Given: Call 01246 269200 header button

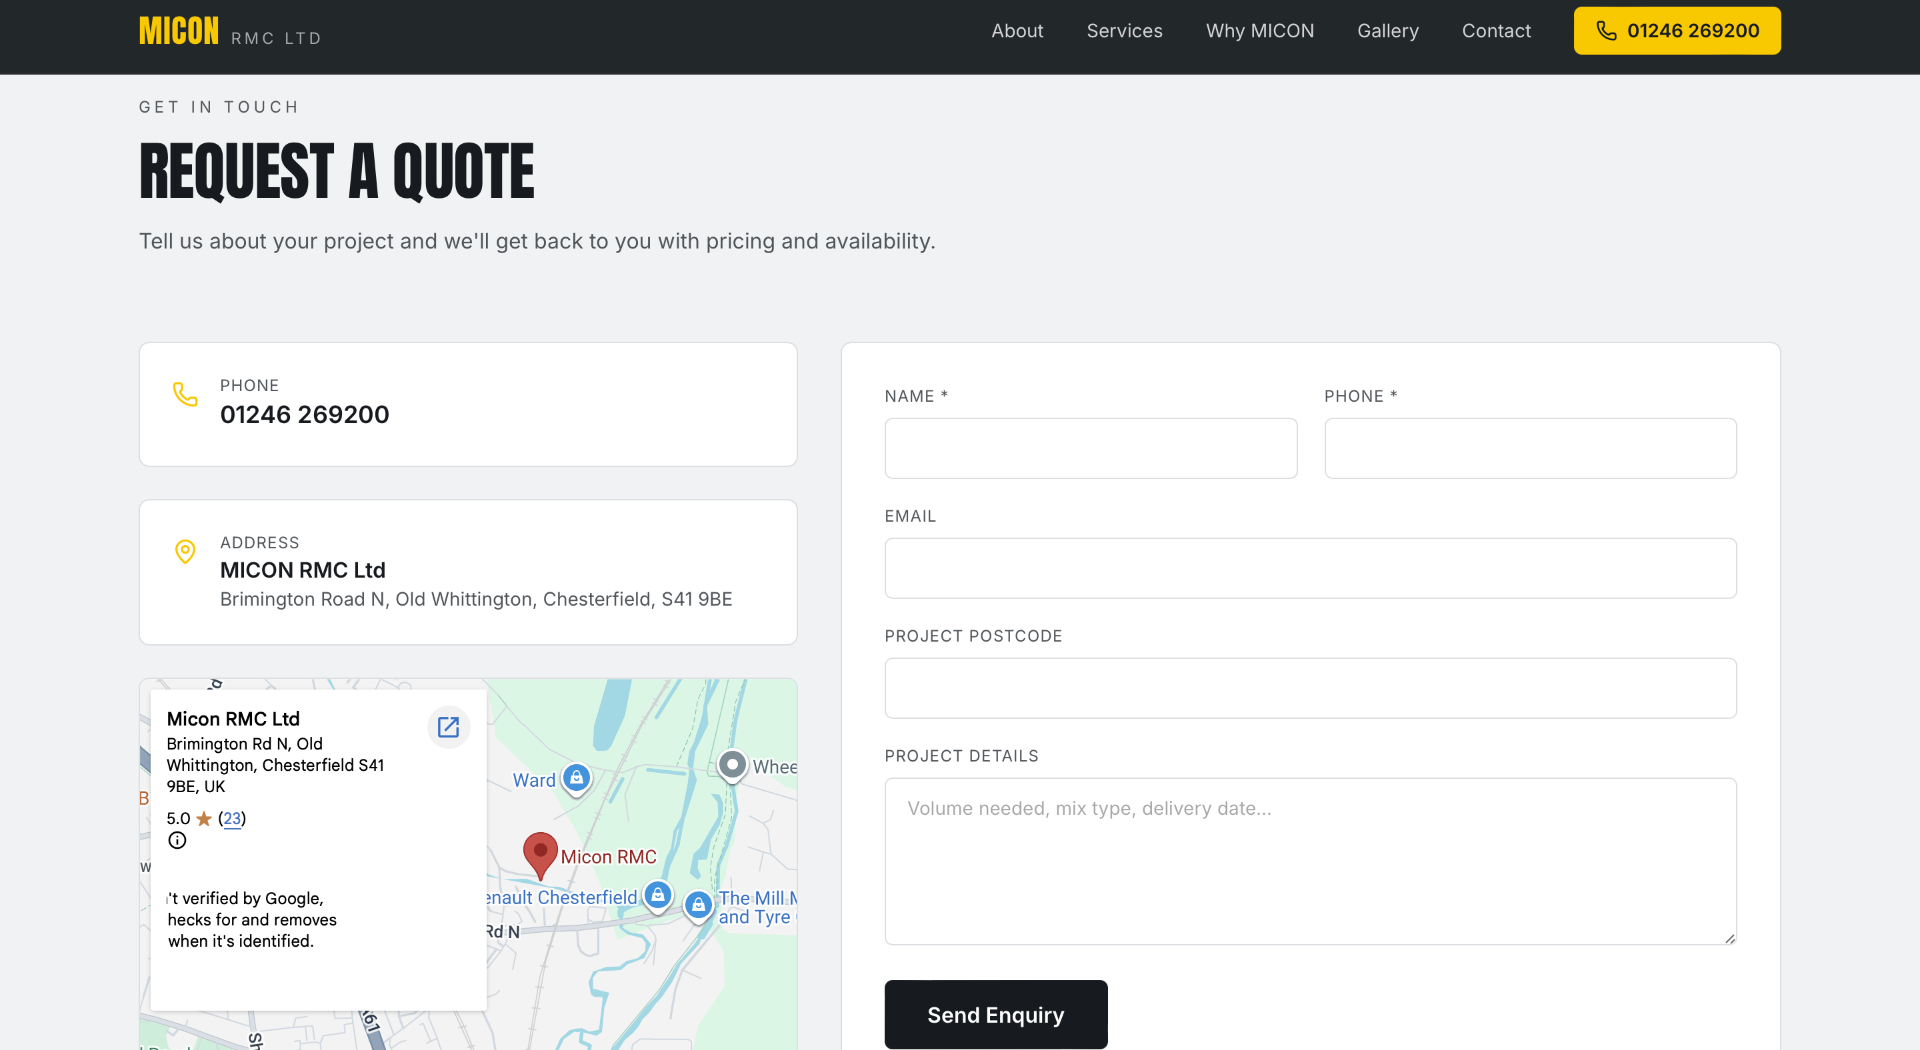Looking at the screenshot, I should point(1677,31).
